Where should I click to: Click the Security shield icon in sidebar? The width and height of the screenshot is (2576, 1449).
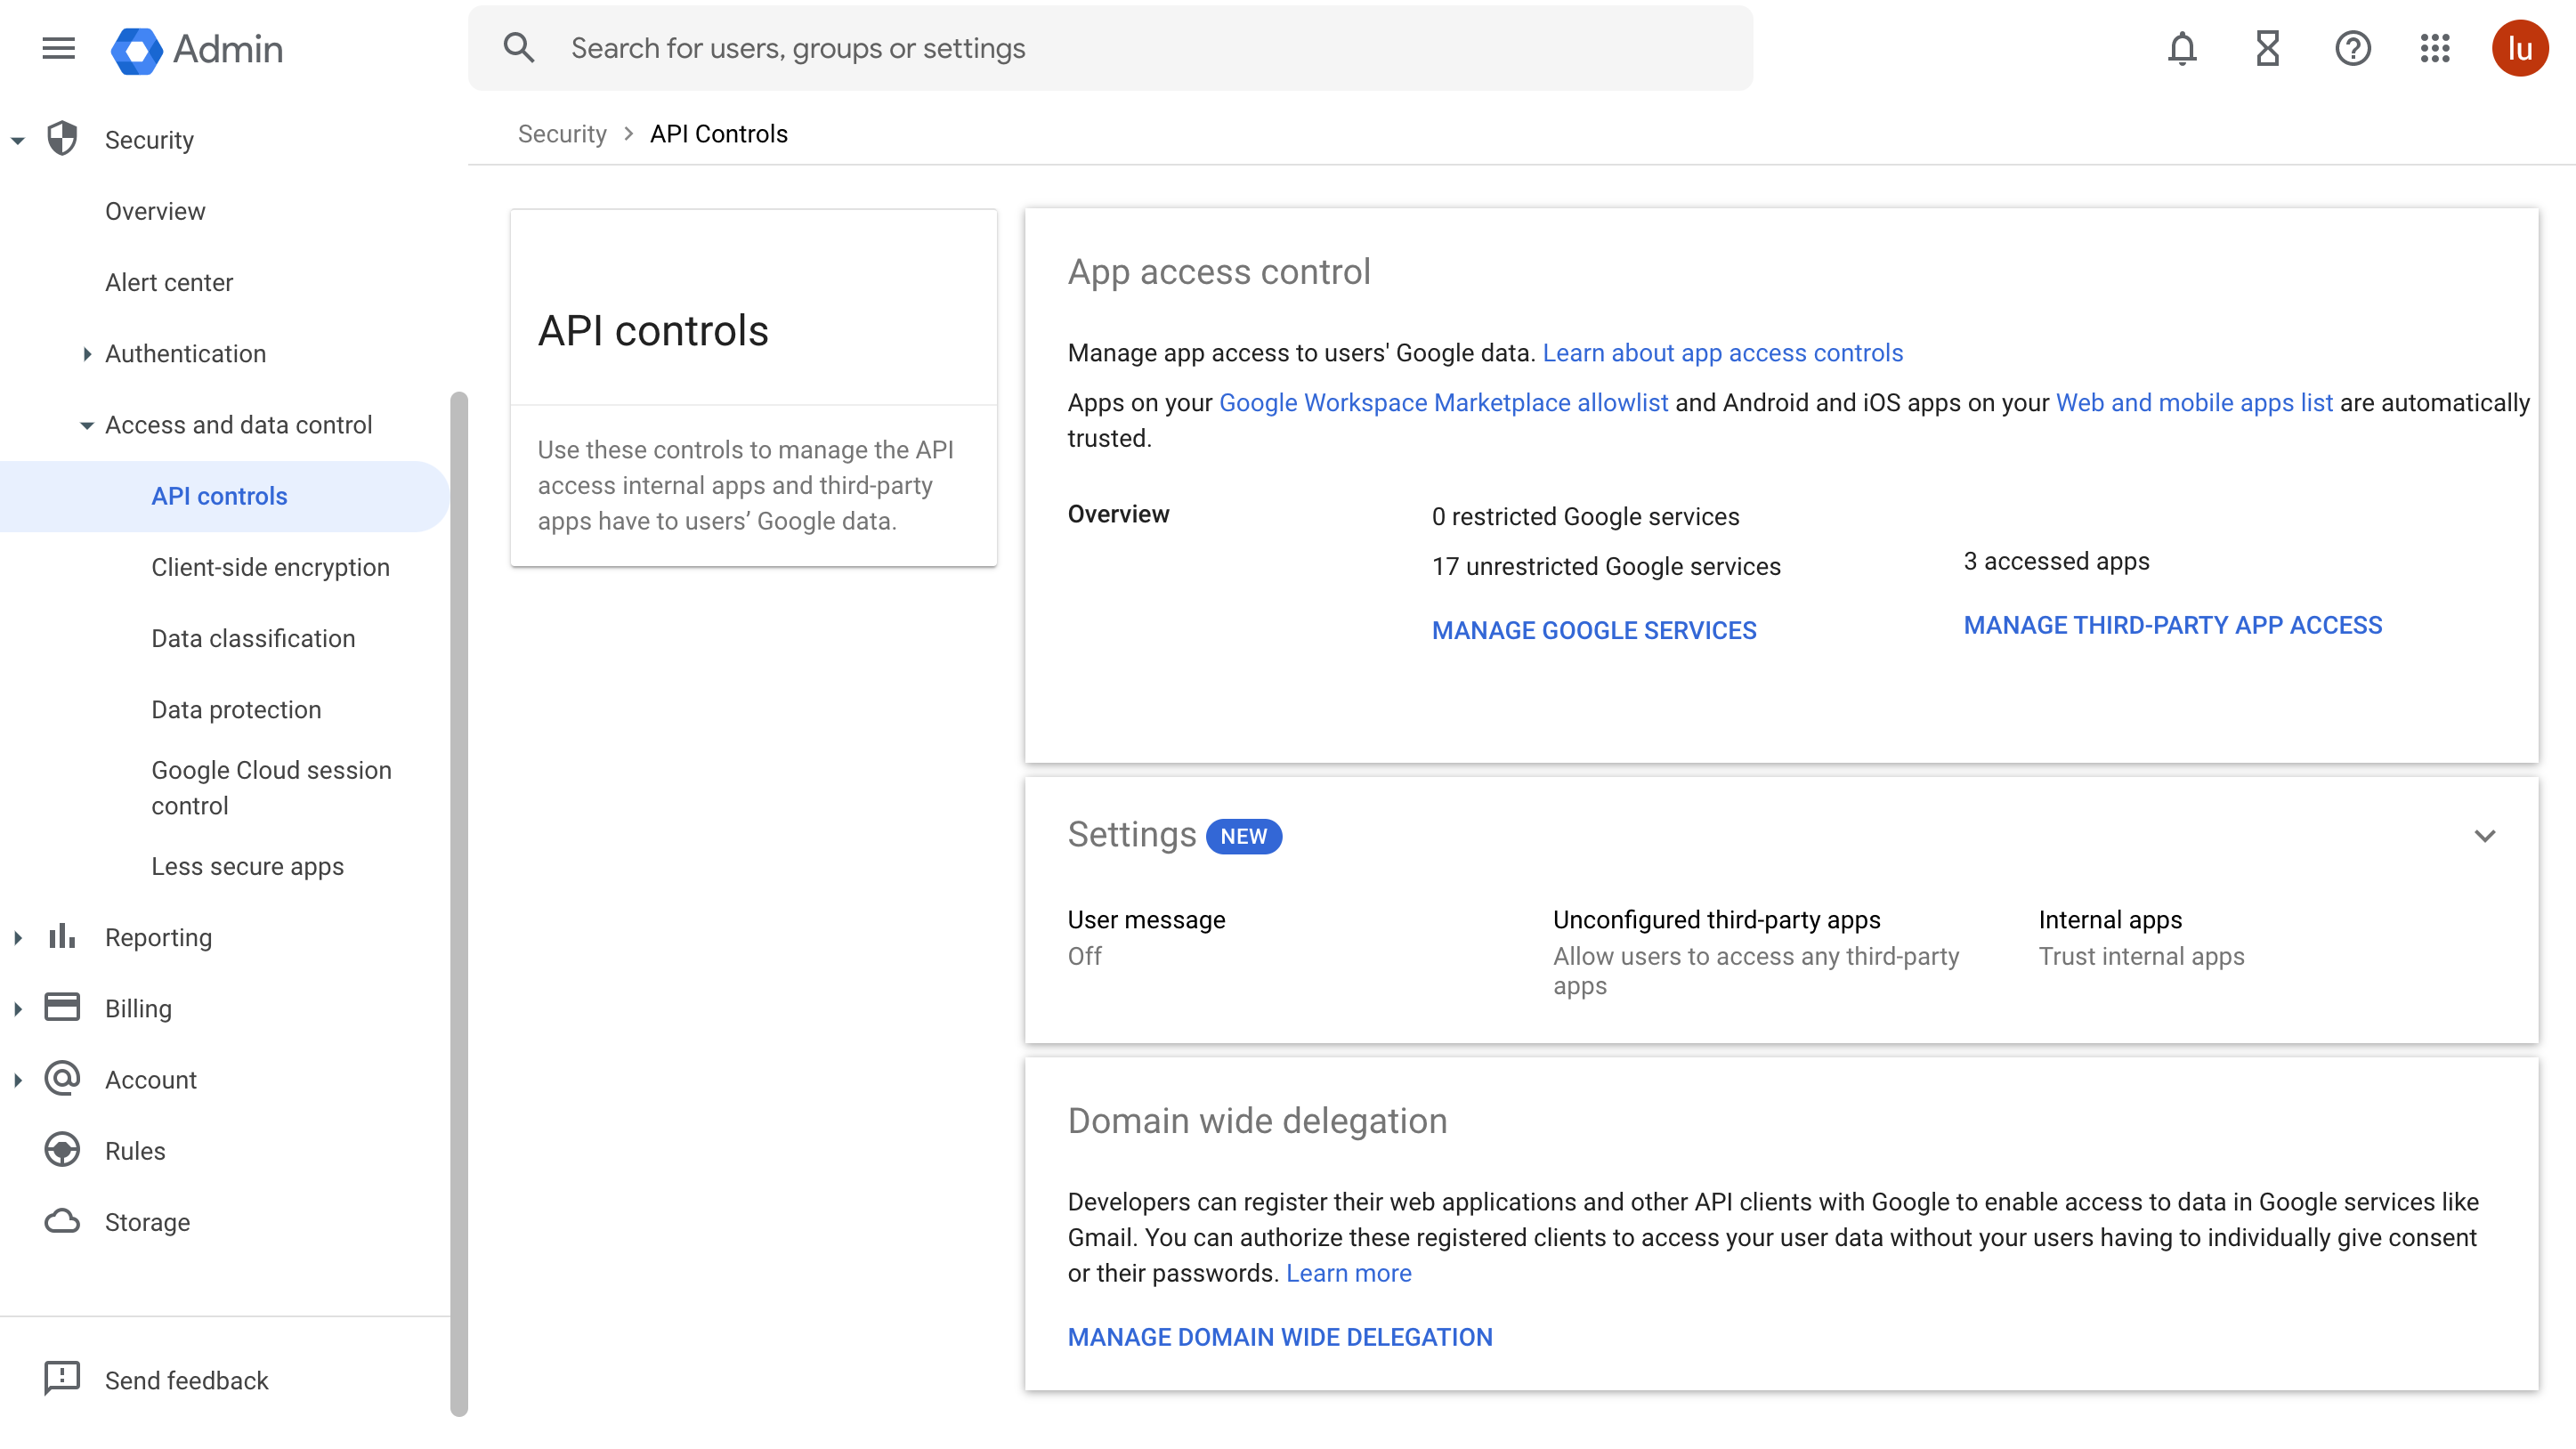pyautogui.click(x=61, y=138)
